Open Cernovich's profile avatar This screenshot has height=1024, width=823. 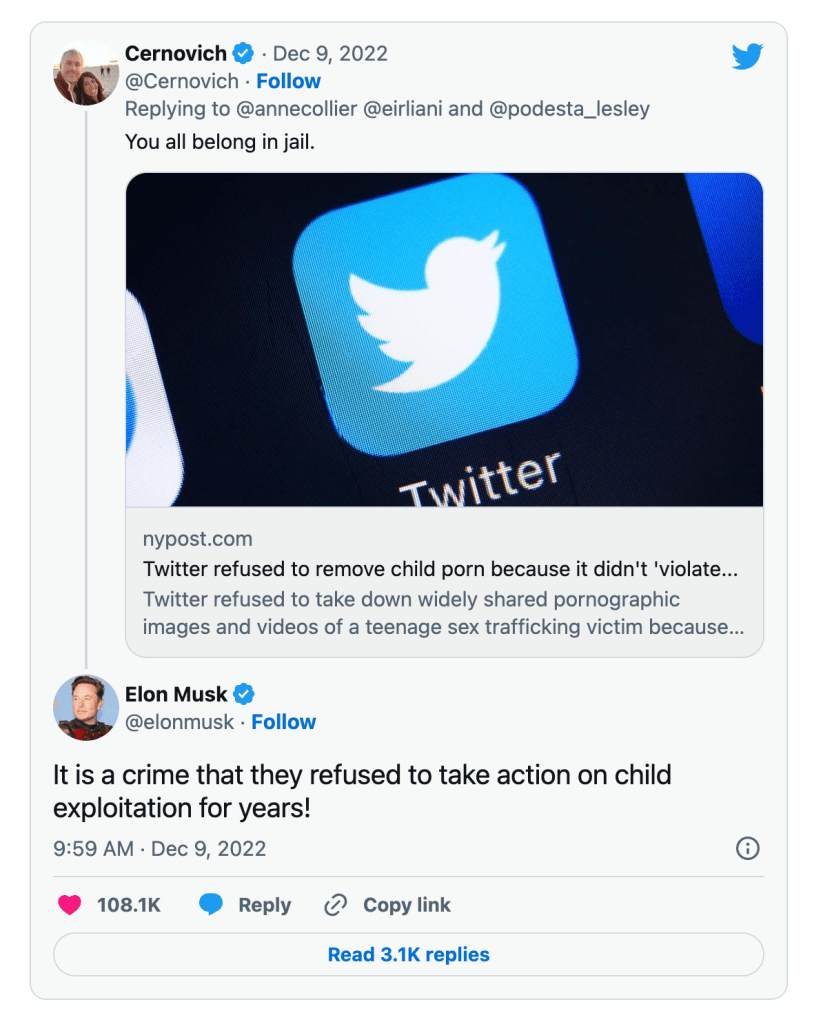86,73
